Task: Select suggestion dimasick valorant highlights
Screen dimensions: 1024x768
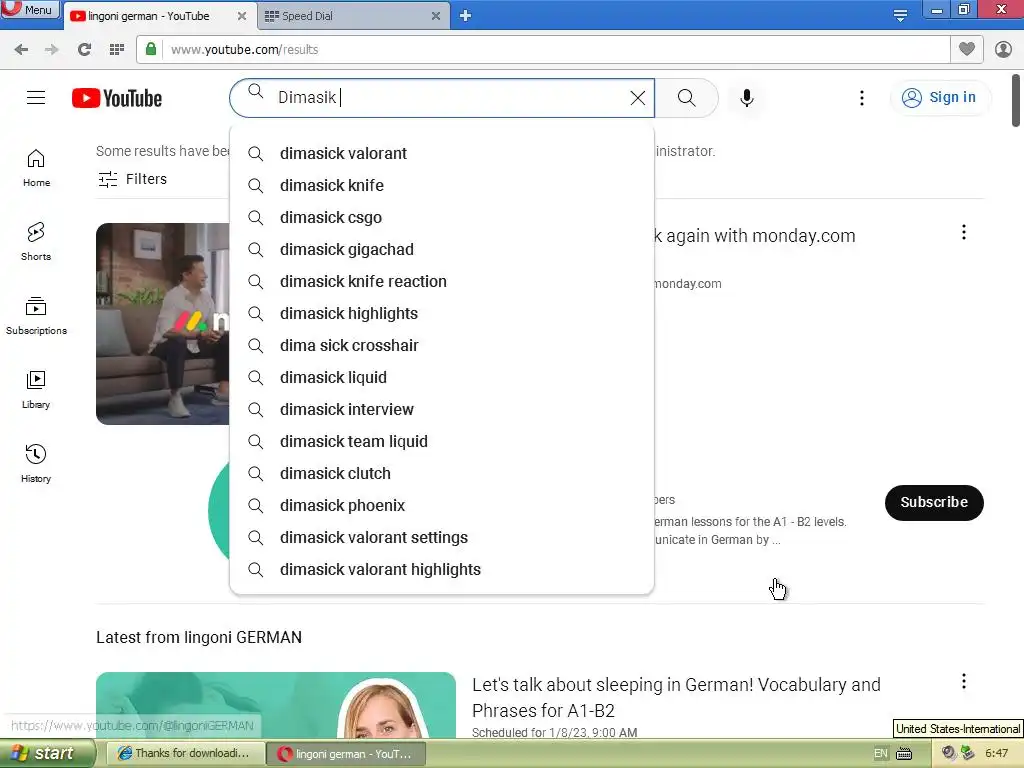Action: click(x=442, y=569)
